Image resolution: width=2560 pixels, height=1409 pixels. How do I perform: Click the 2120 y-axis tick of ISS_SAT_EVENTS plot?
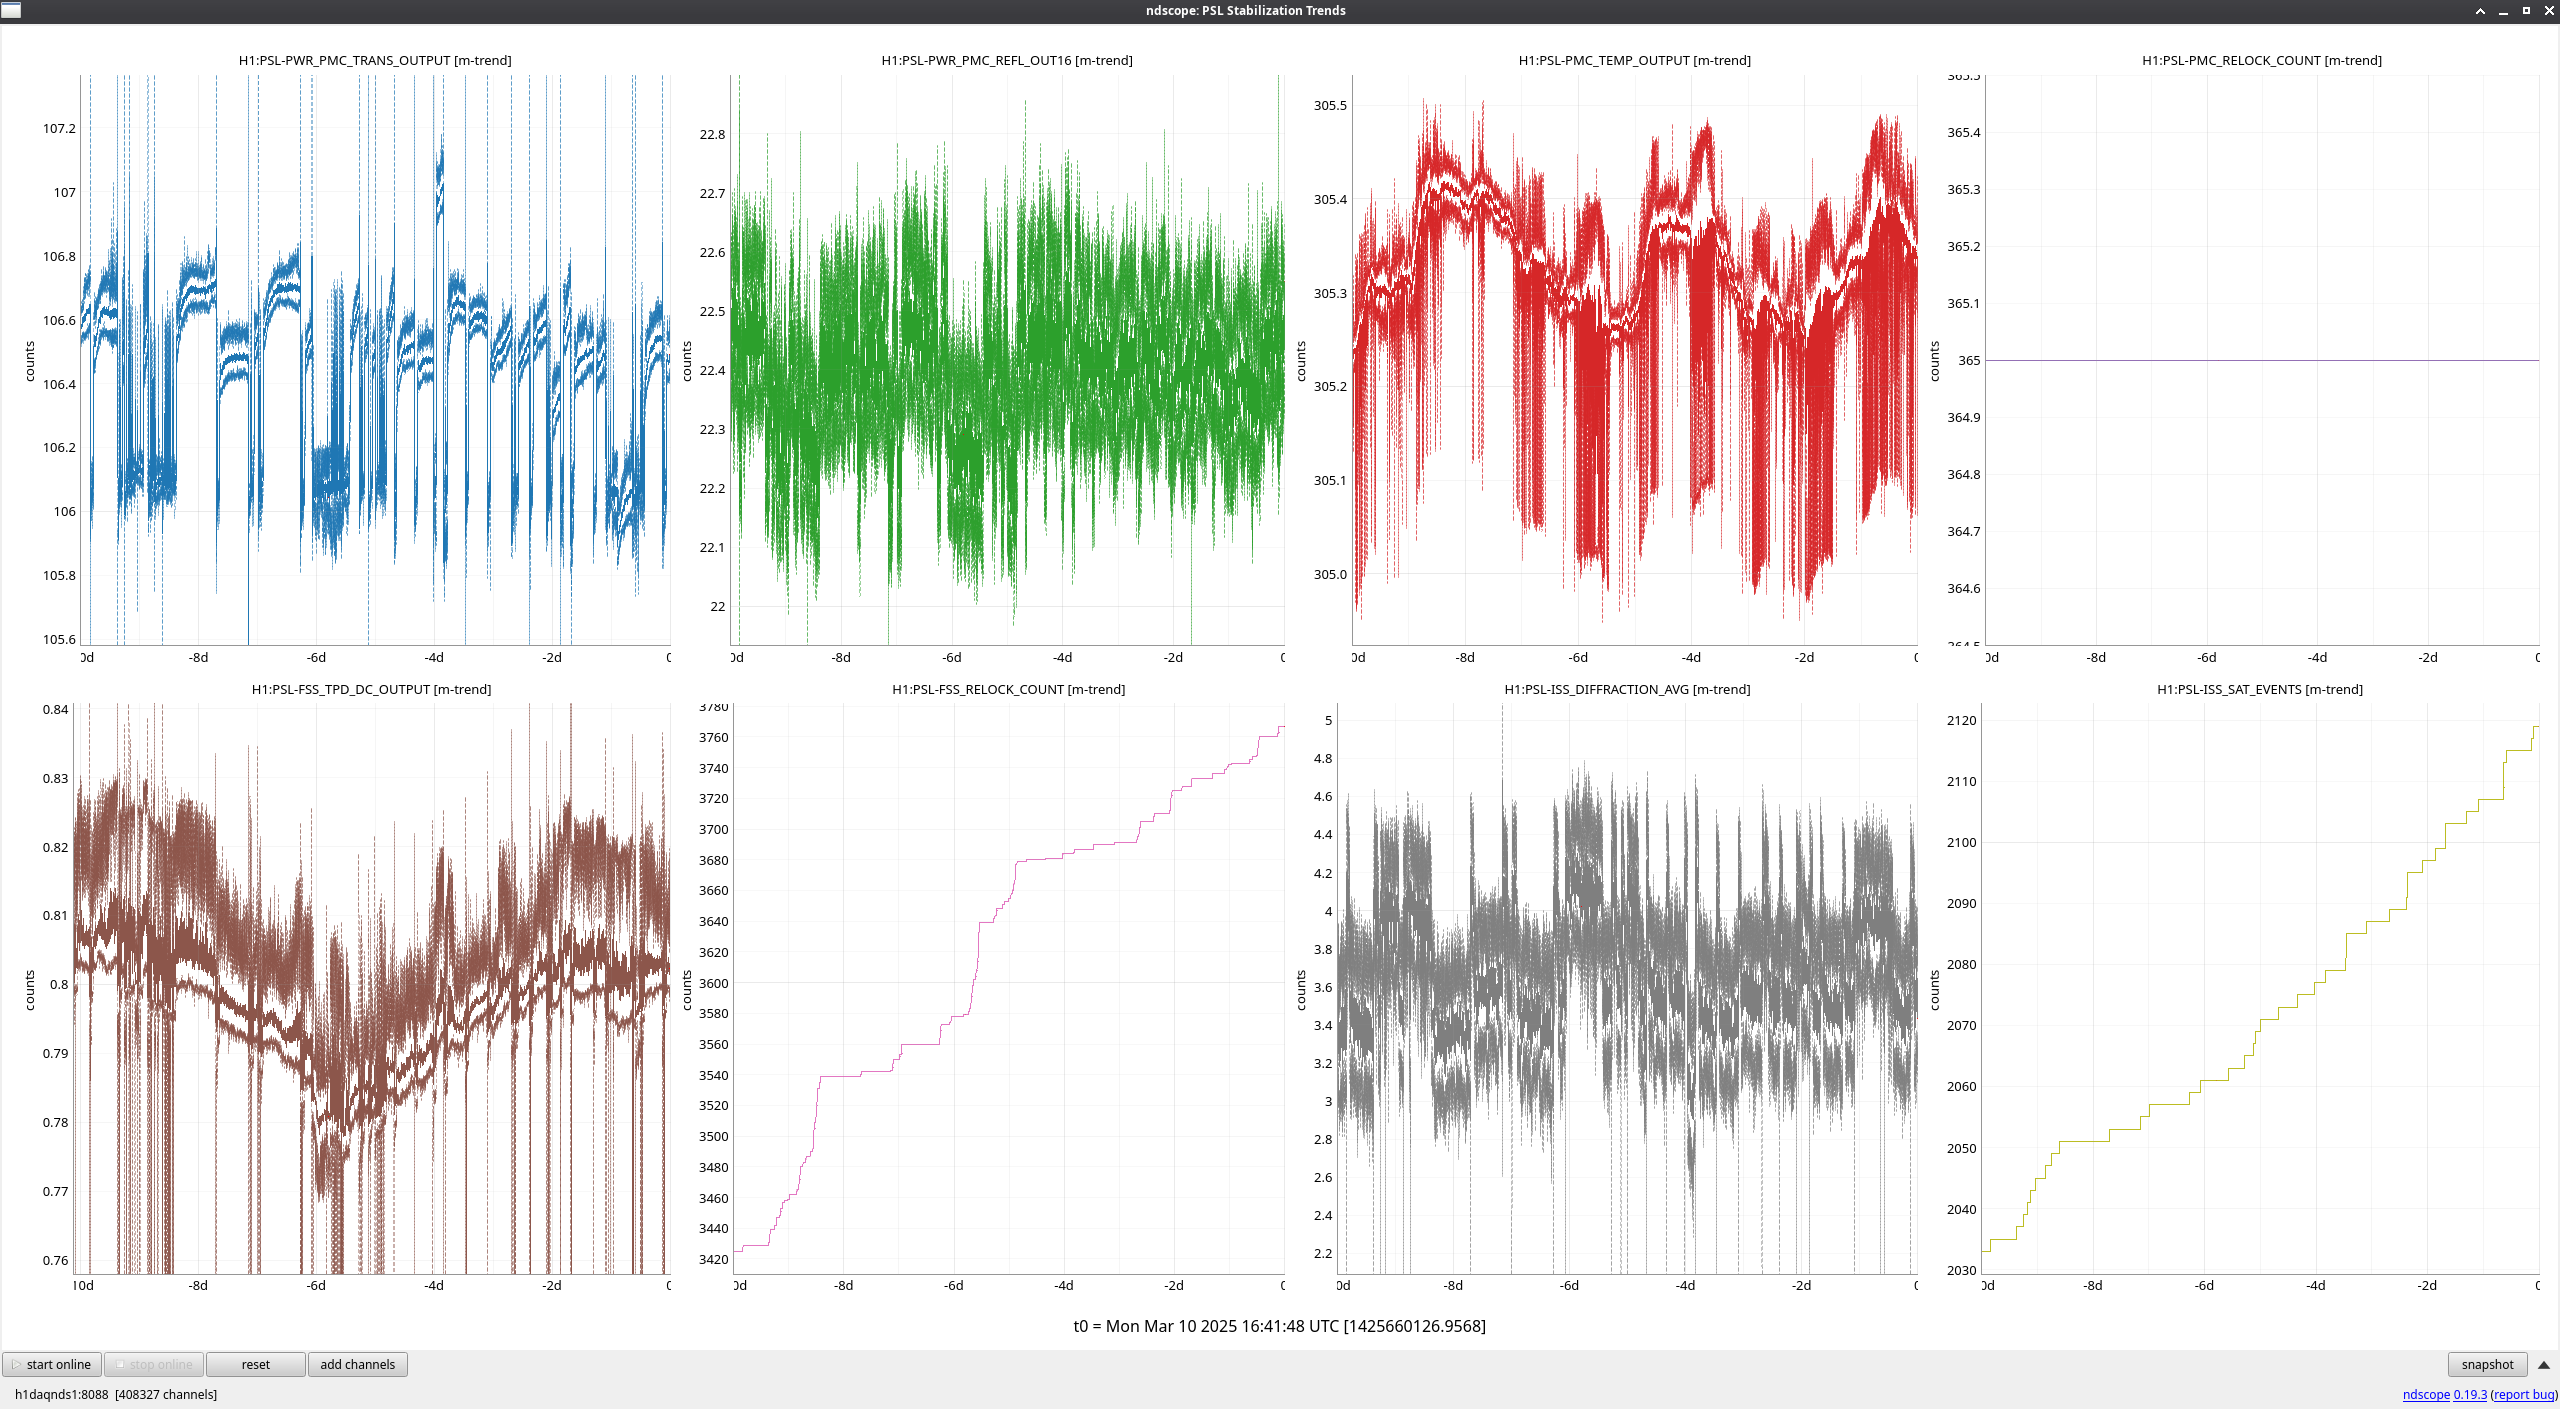pos(1961,720)
